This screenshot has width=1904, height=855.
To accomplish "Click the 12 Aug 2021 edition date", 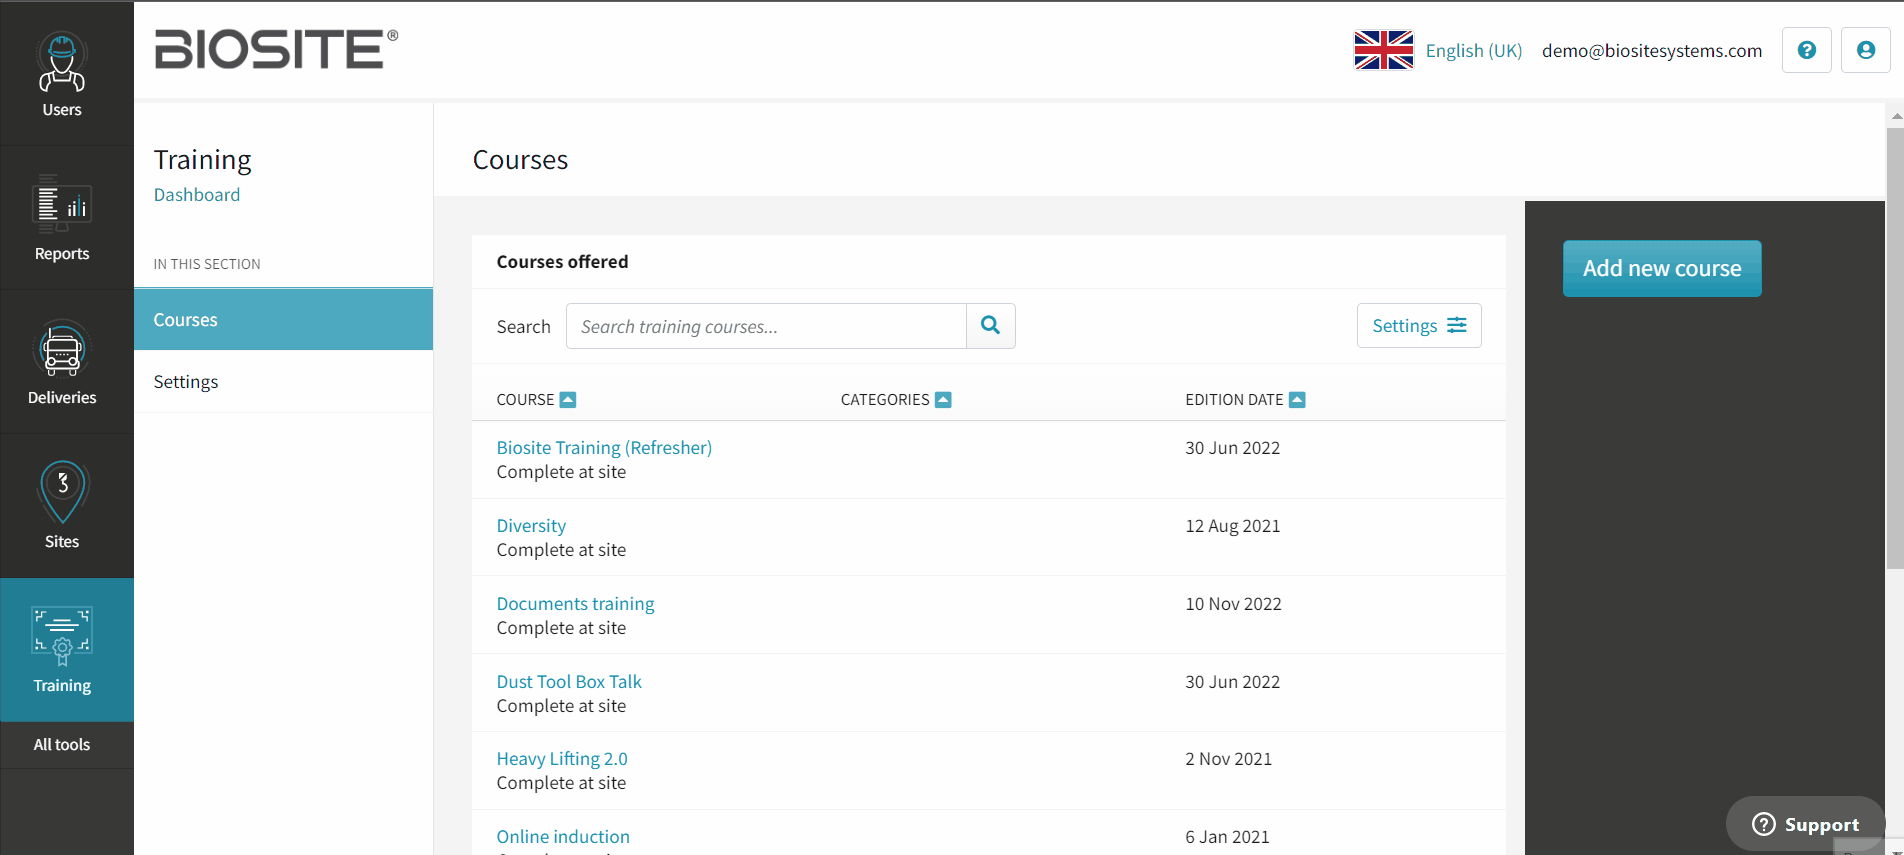I will coord(1233,526).
